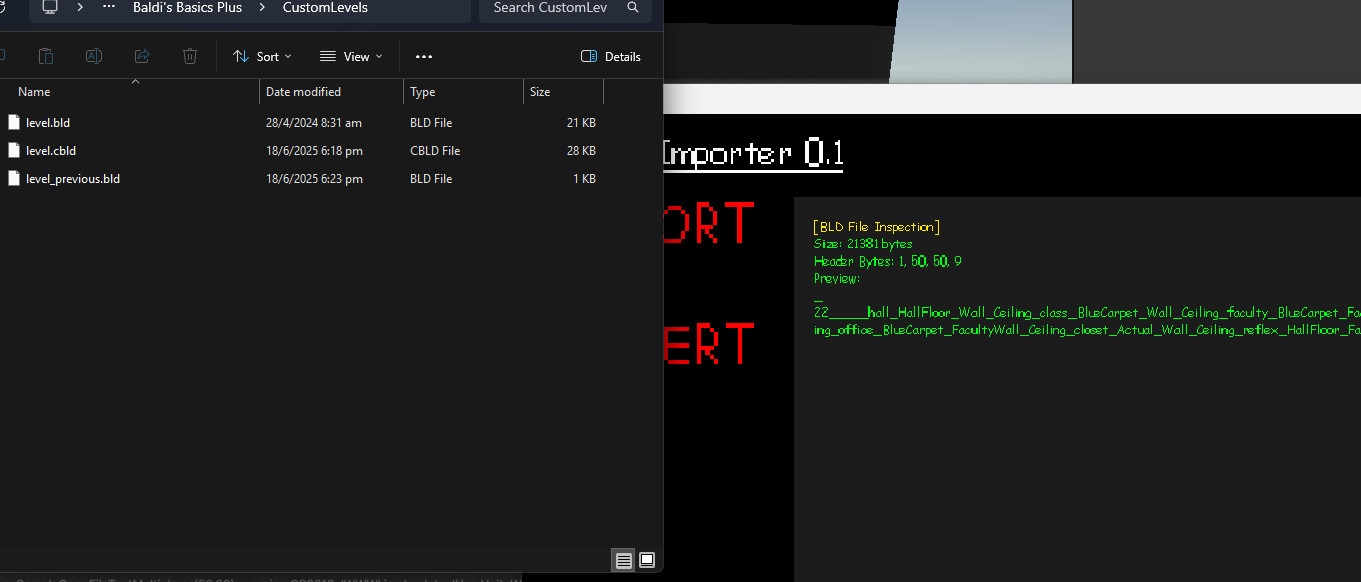This screenshot has width=1361, height=582.
Task: Select the large thumbnails view icon at bottom right
Action: point(646,560)
